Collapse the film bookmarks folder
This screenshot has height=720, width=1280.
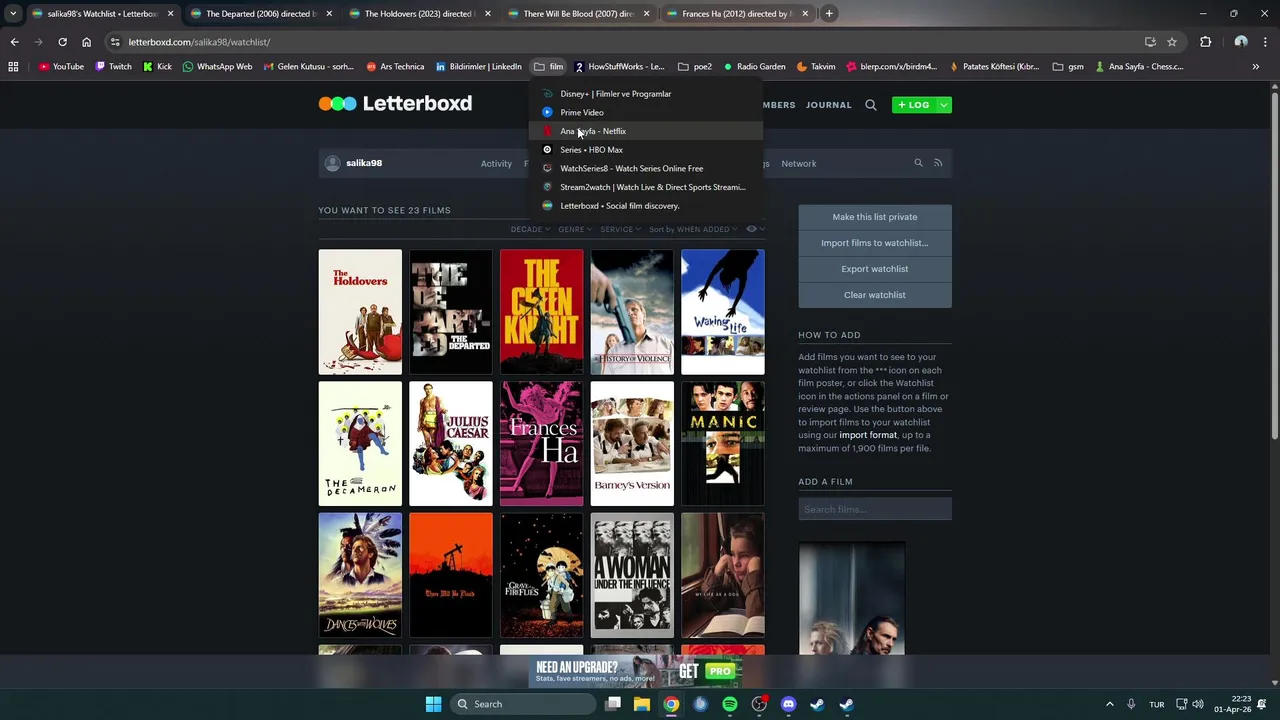549,67
